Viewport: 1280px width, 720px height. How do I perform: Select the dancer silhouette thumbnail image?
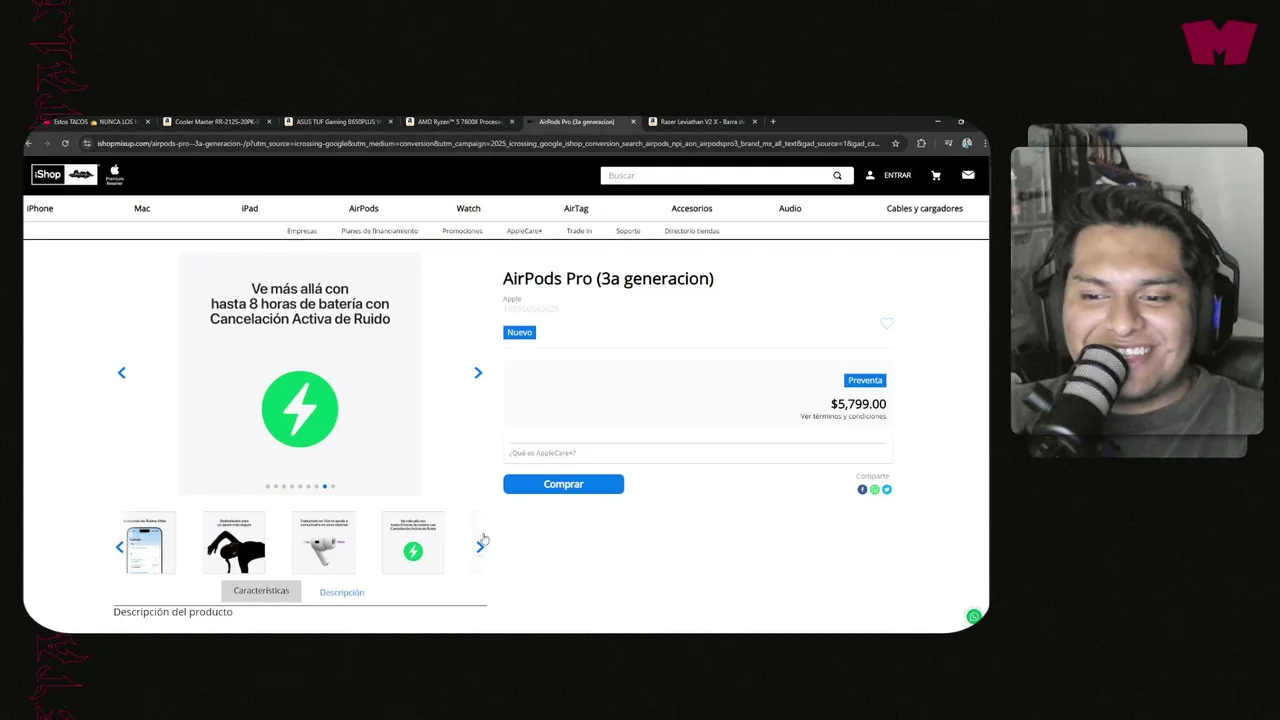(234, 543)
